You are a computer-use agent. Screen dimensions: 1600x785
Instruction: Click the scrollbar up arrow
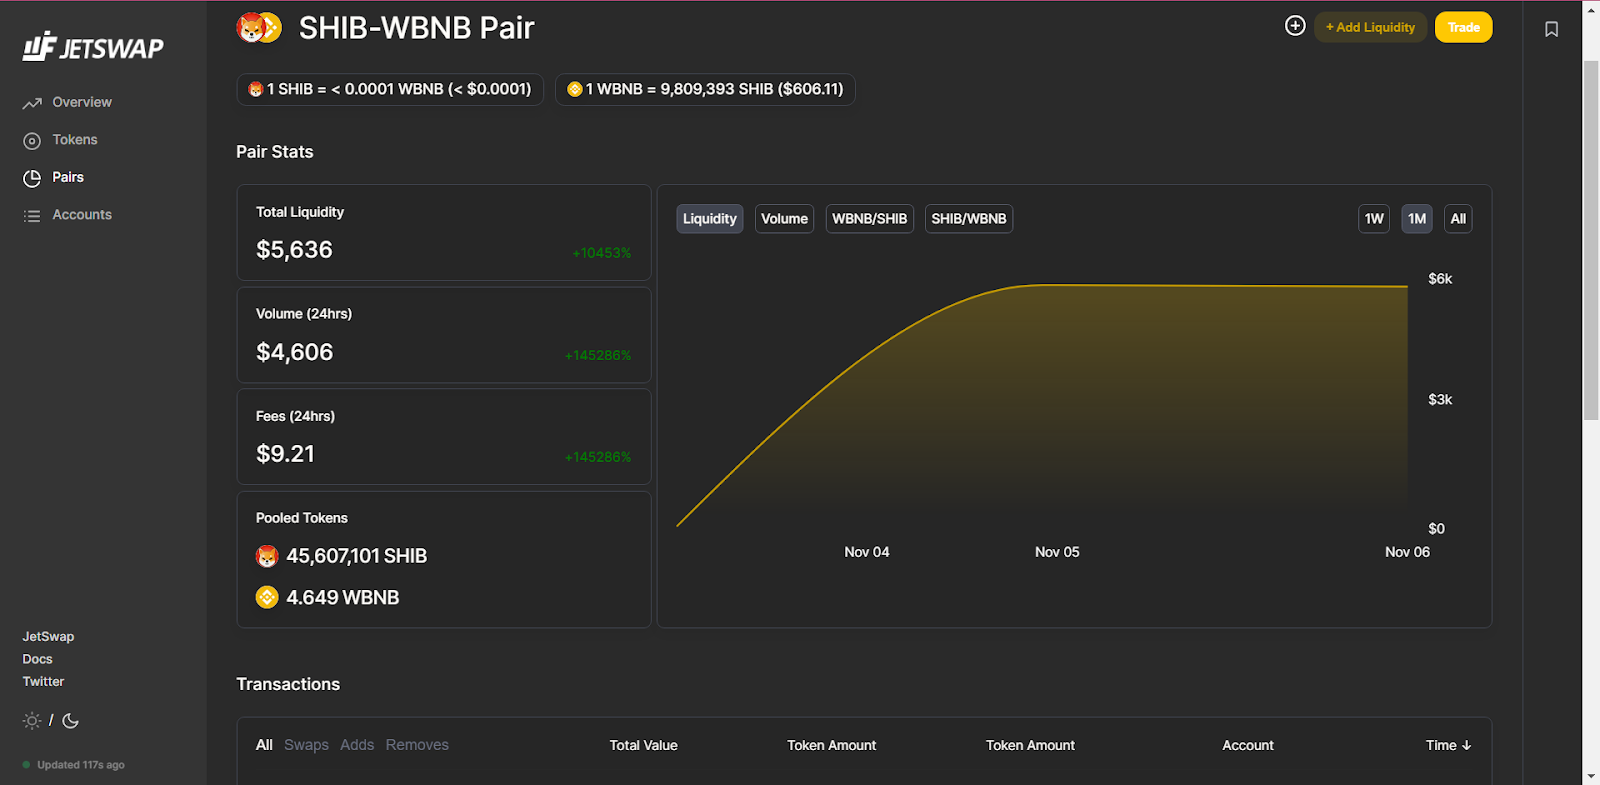pyautogui.click(x=1591, y=9)
